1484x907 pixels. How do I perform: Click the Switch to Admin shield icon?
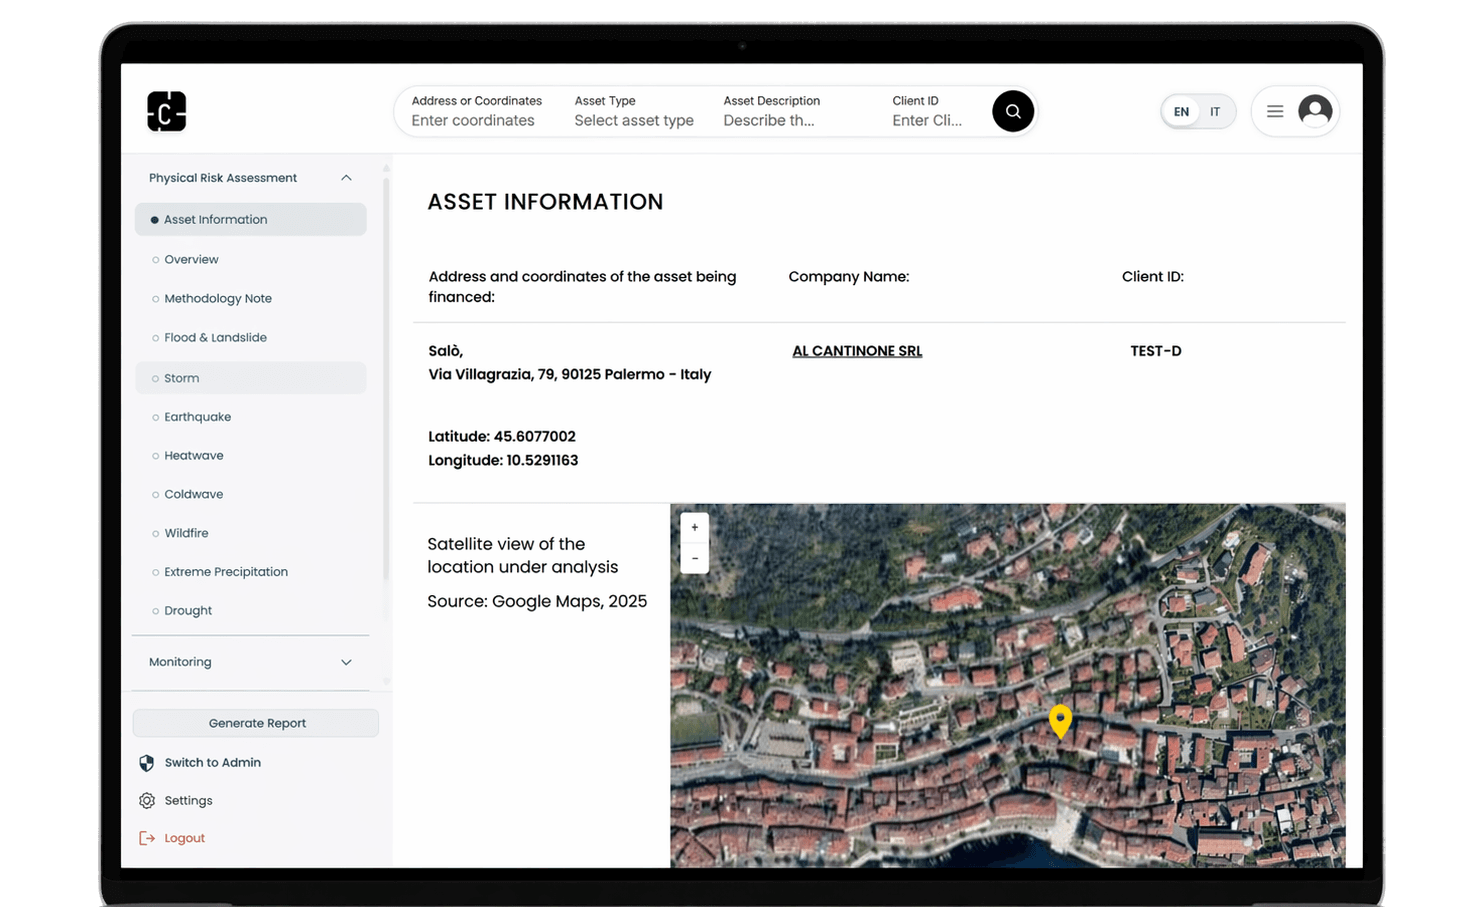pyautogui.click(x=147, y=763)
